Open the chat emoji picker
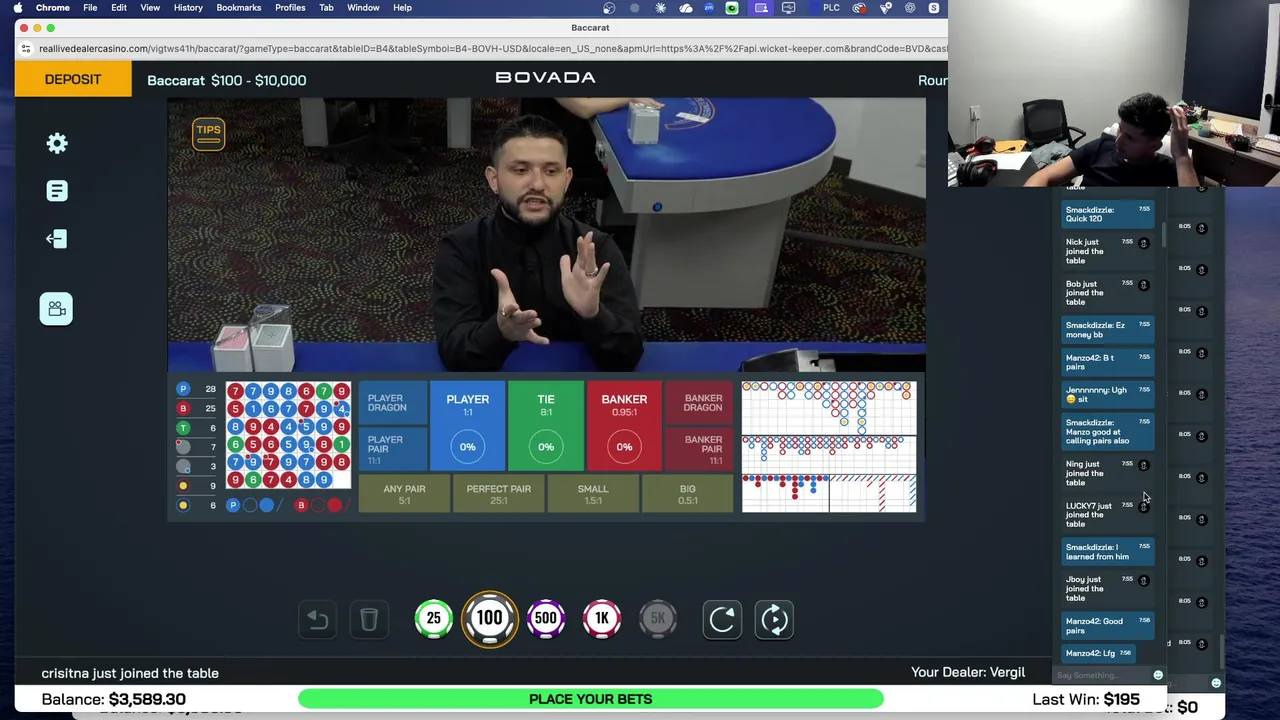The width and height of the screenshot is (1280, 720). pos(1158,675)
